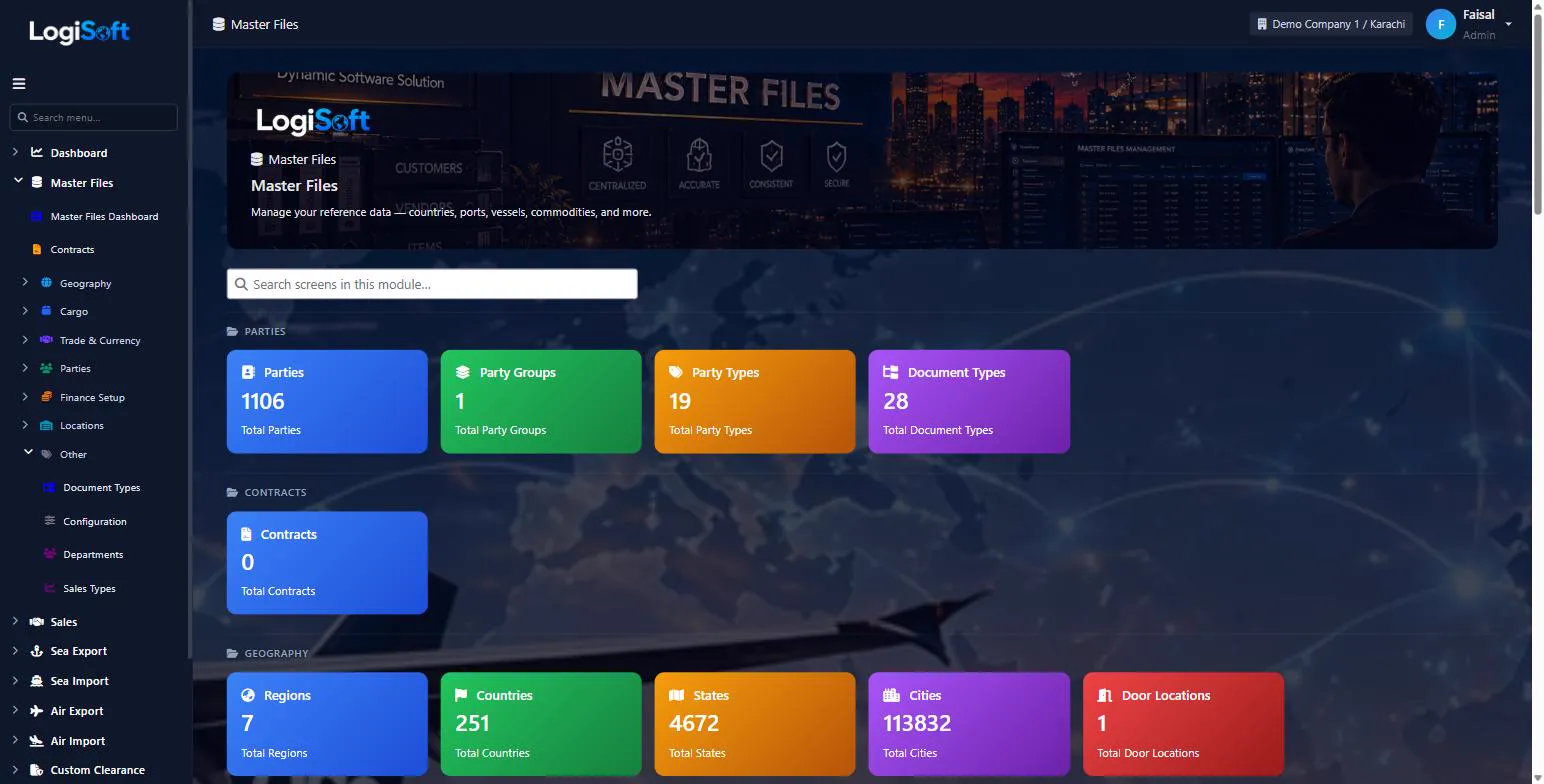
Task: Click the Locations warehouse icon
Action: (46, 425)
